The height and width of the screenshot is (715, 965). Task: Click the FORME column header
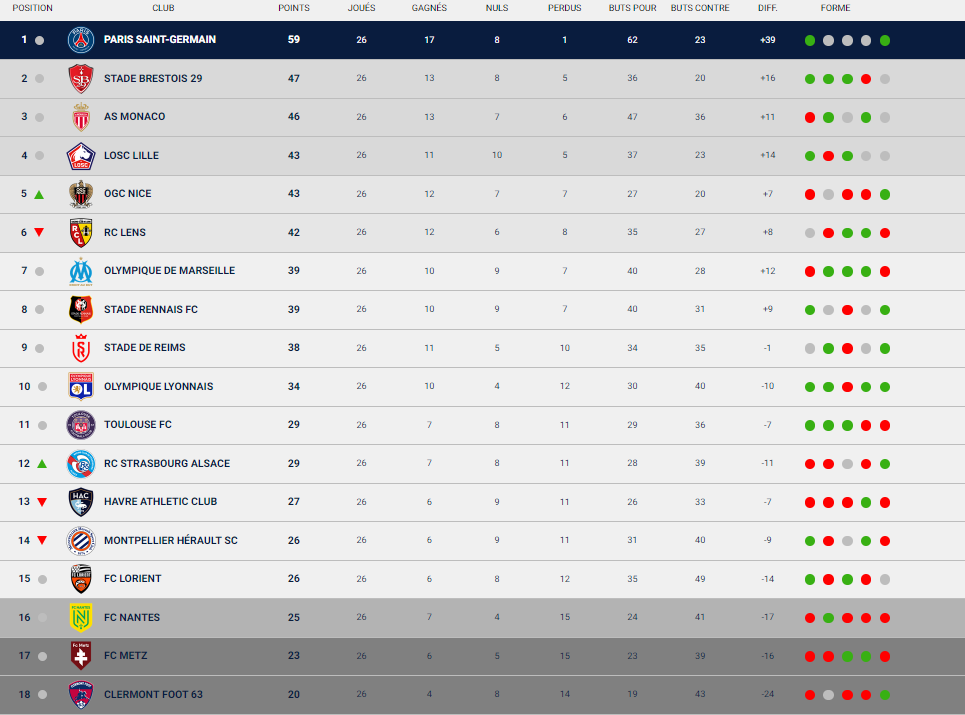click(835, 8)
